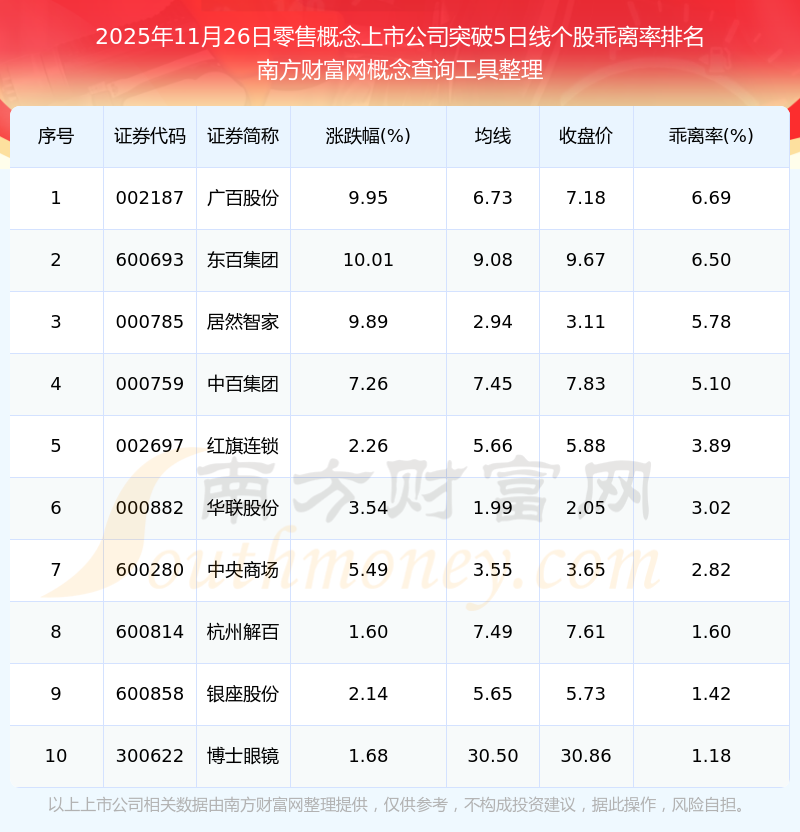Click the stock name 杭州解百
This screenshot has height=832, width=800.
point(243,632)
